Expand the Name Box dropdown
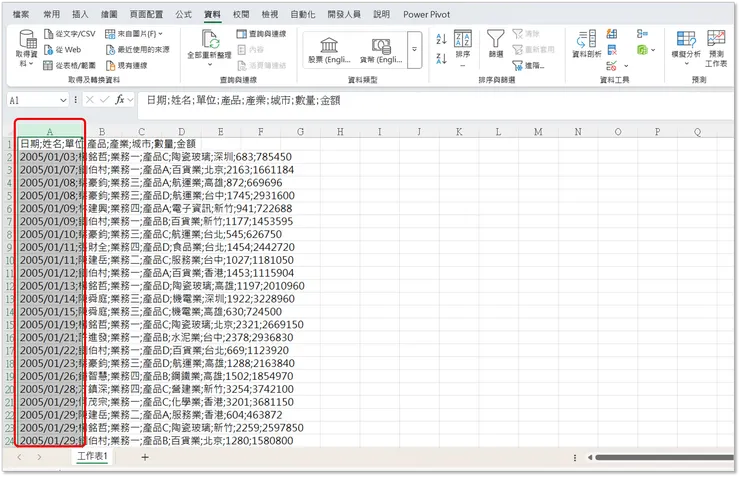Viewport: 740px width, 477px height. tap(63, 100)
